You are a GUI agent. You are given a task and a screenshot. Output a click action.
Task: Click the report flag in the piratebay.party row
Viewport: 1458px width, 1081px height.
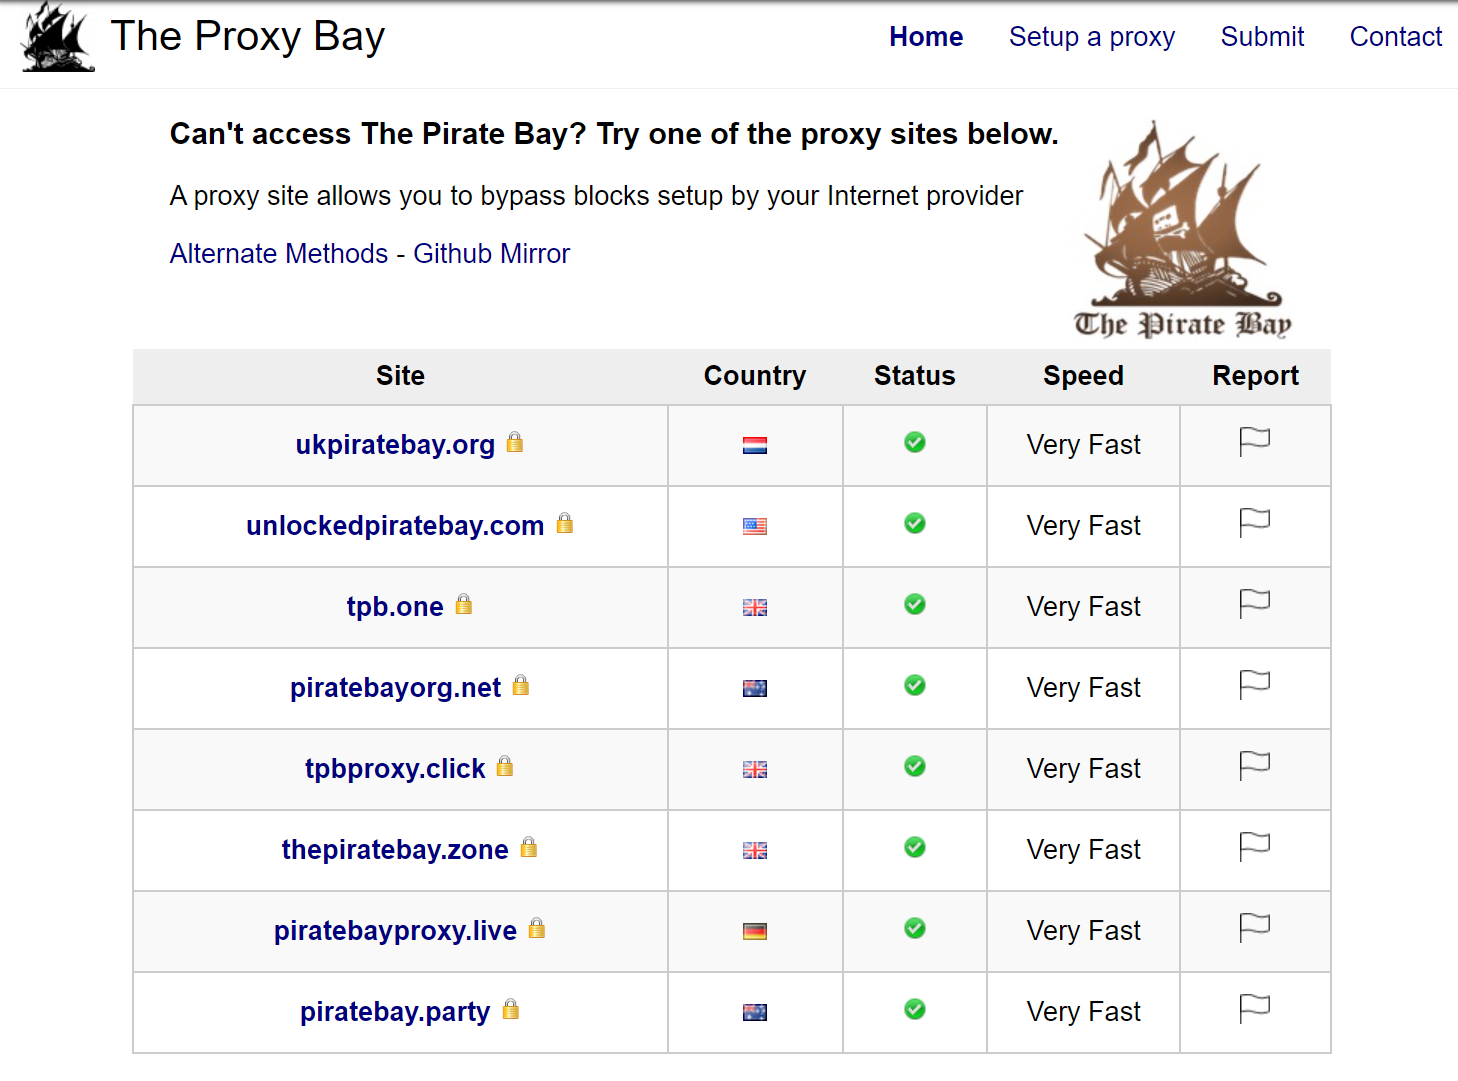1254,1008
